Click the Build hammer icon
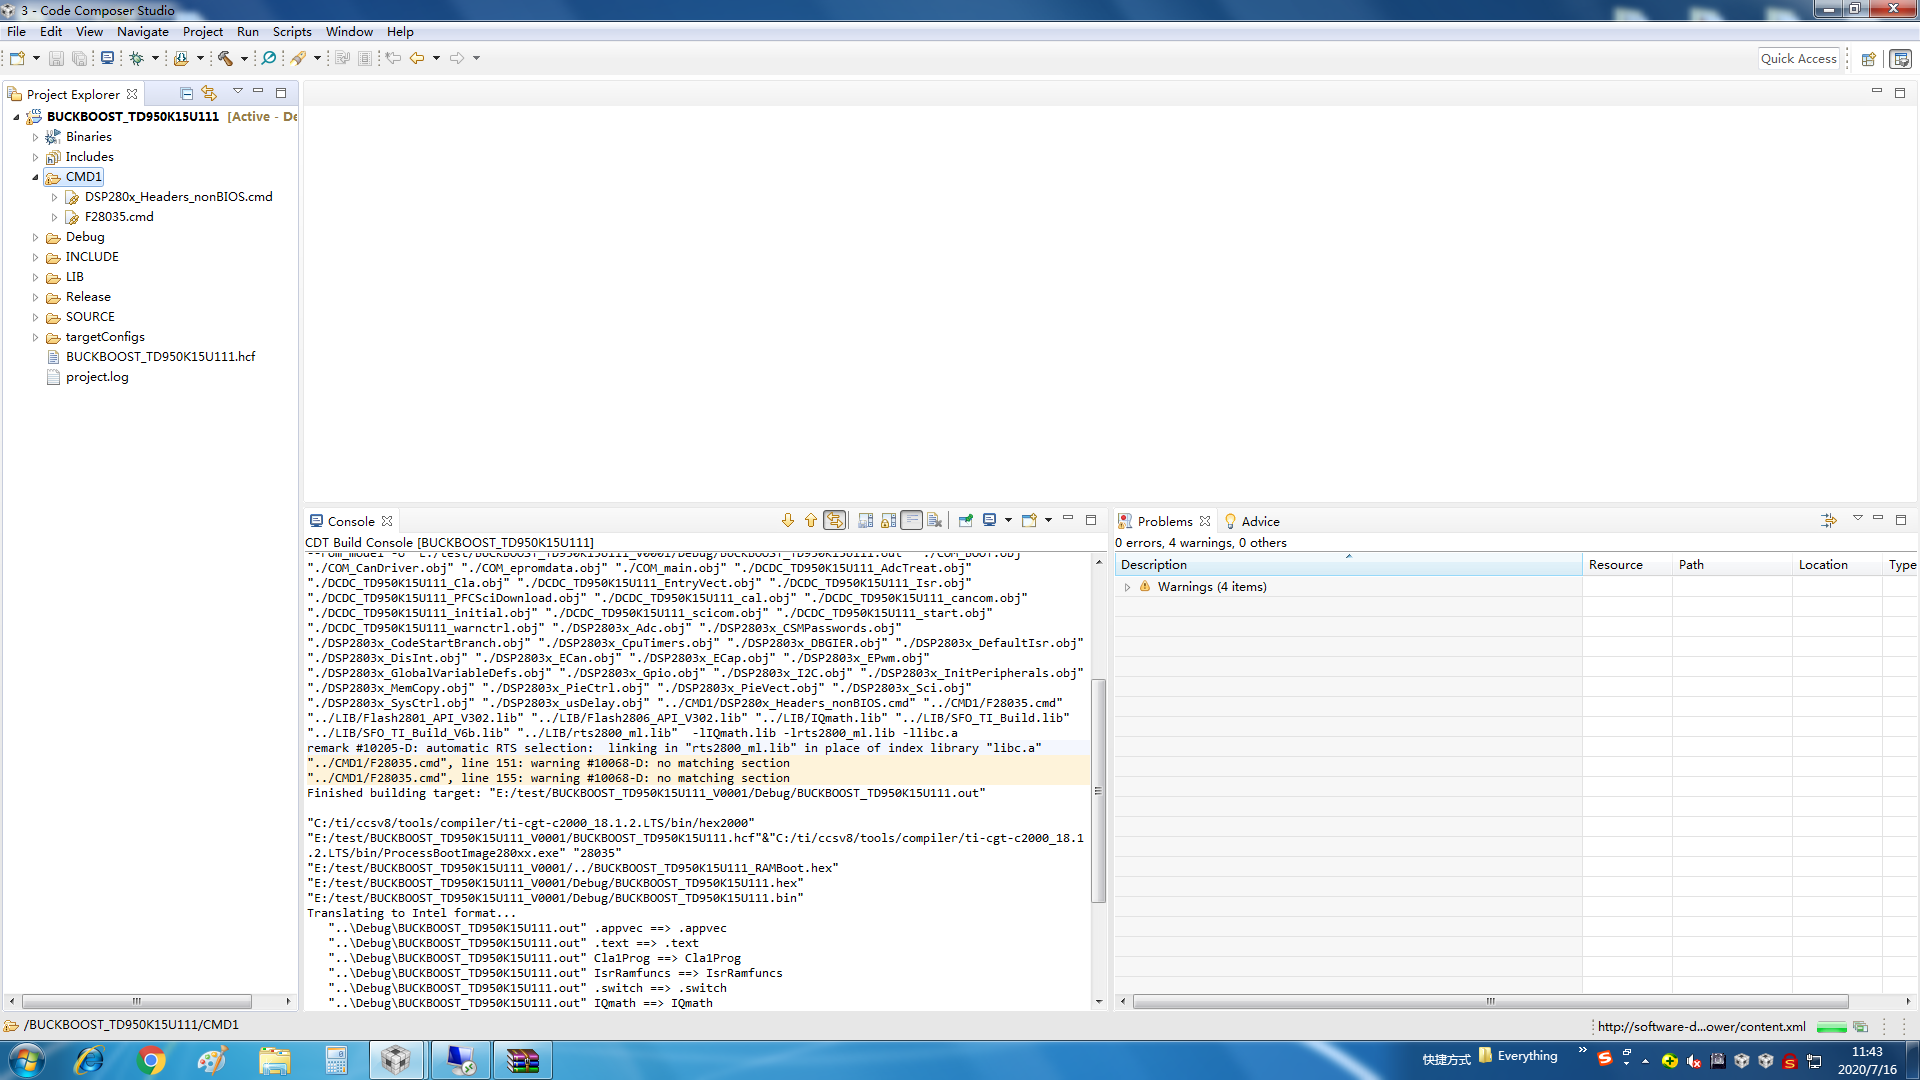The height and width of the screenshot is (1080, 1920). coord(225,58)
